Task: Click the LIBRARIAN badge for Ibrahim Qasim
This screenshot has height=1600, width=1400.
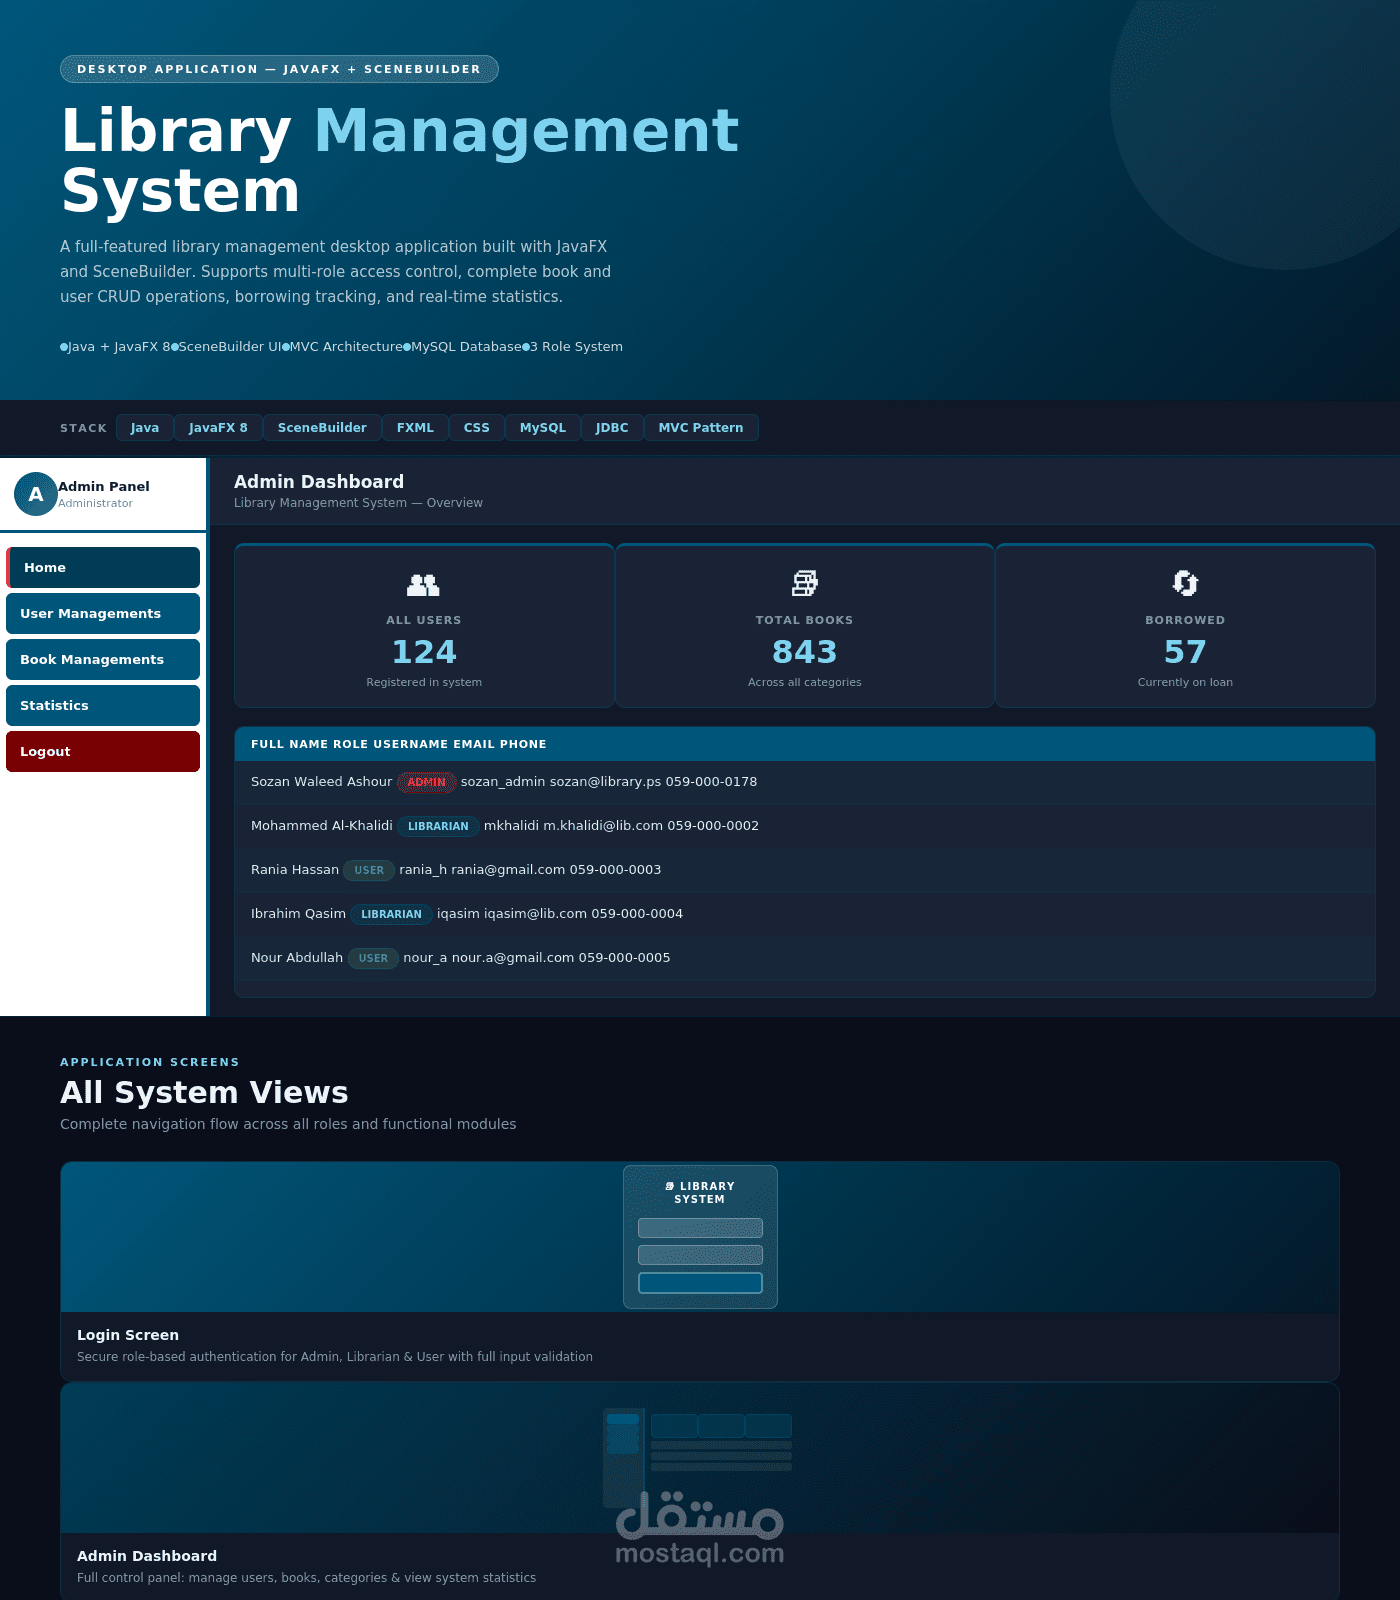Action: tap(391, 914)
